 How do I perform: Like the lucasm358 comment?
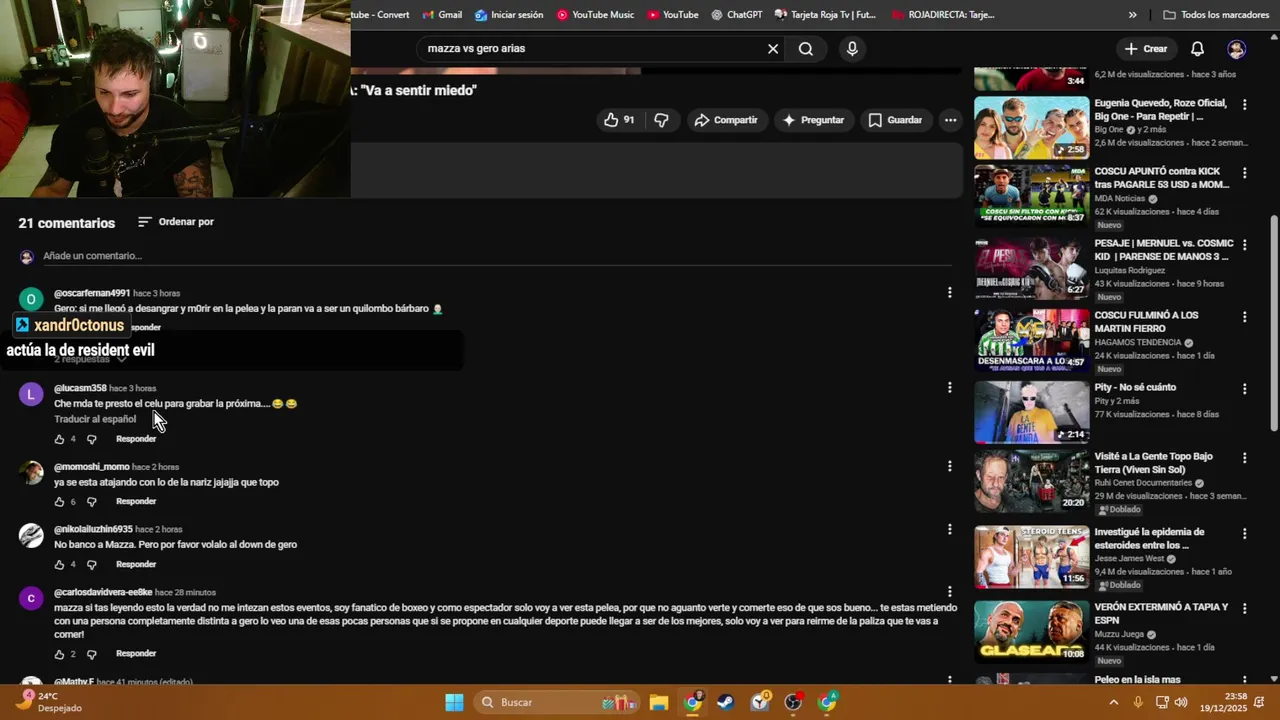tap(59, 439)
